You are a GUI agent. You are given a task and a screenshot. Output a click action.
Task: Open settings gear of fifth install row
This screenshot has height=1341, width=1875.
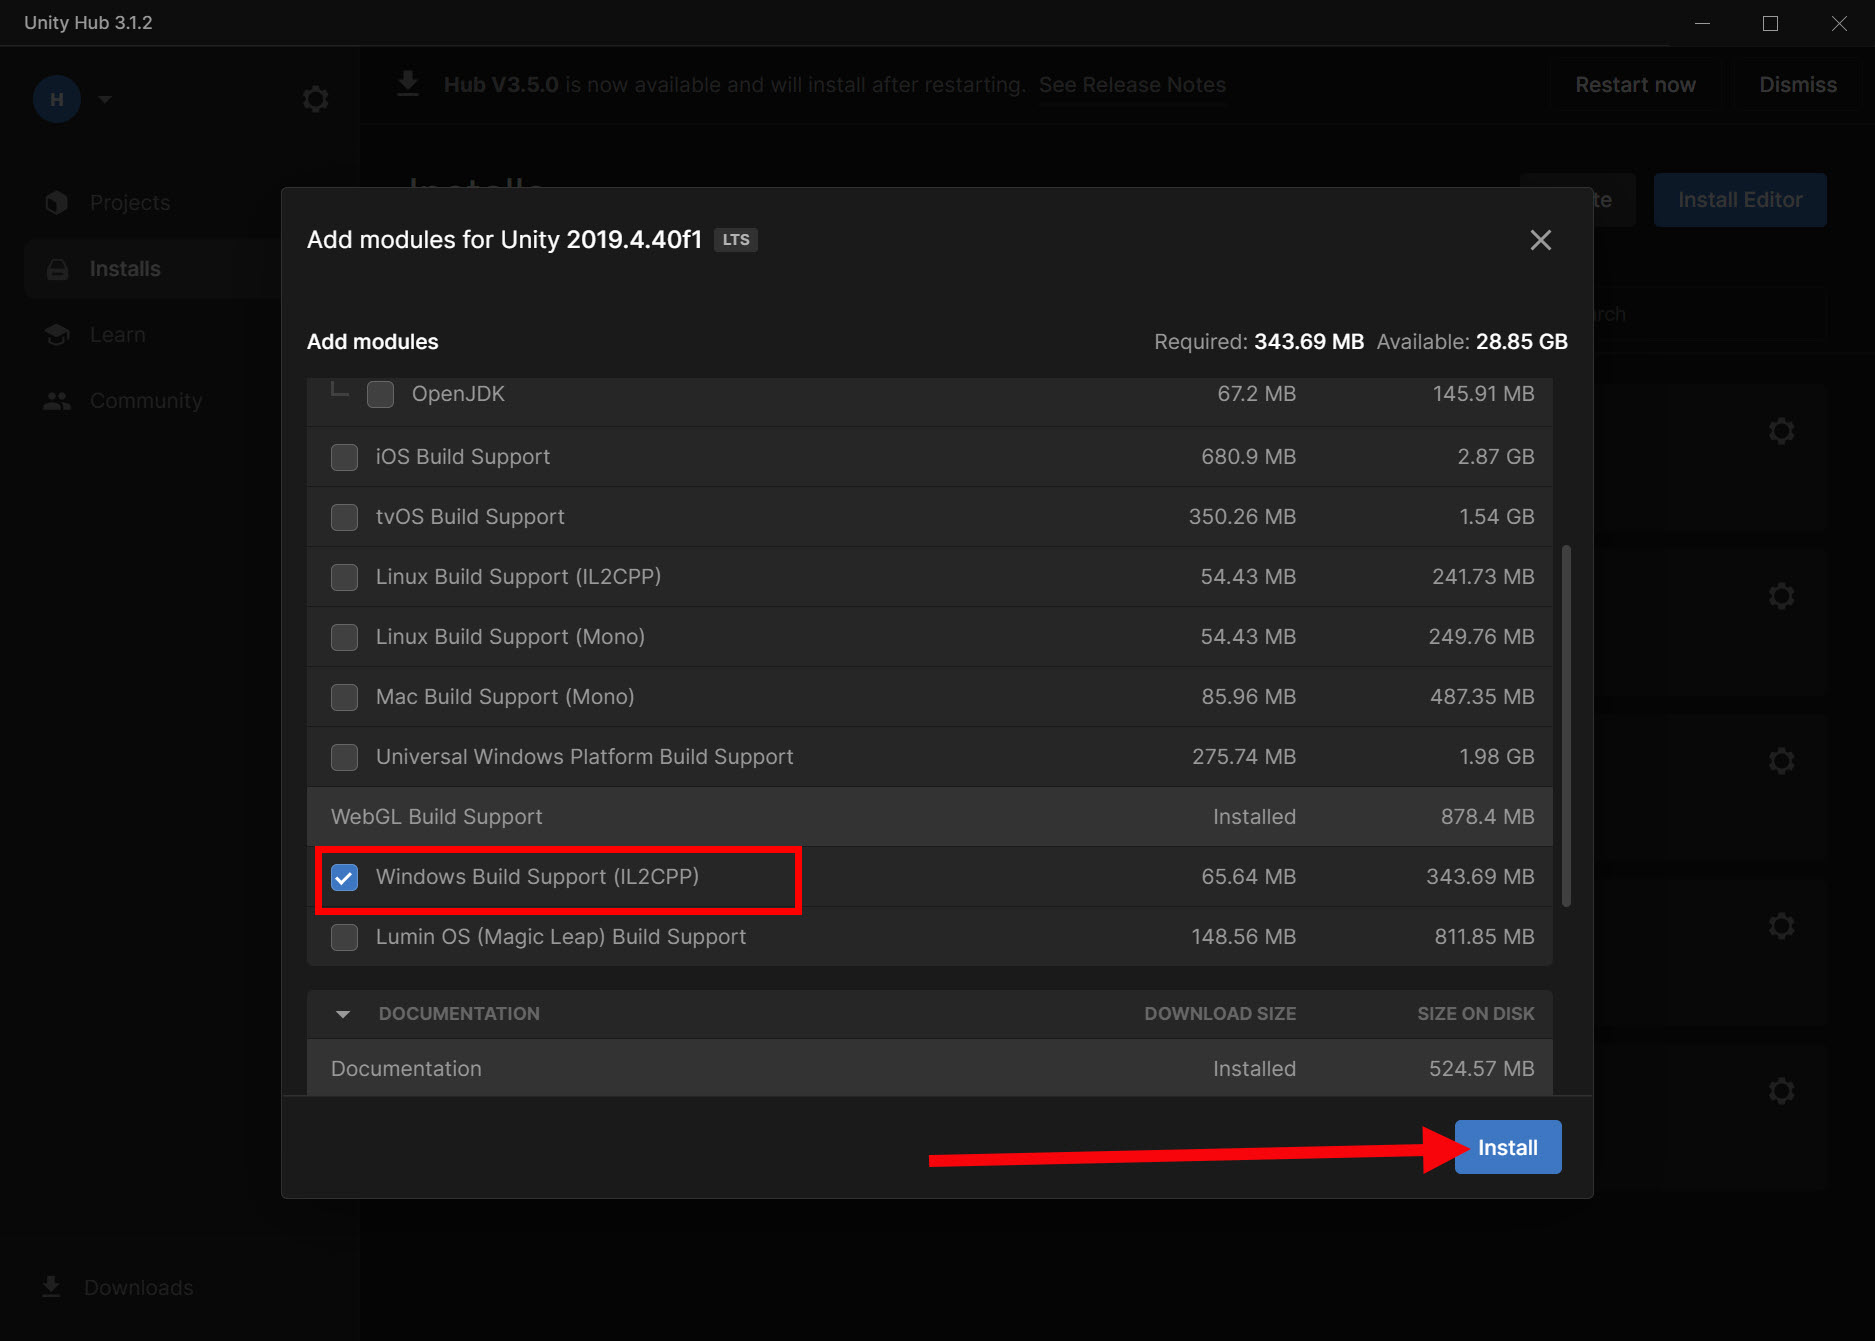(x=1781, y=1091)
